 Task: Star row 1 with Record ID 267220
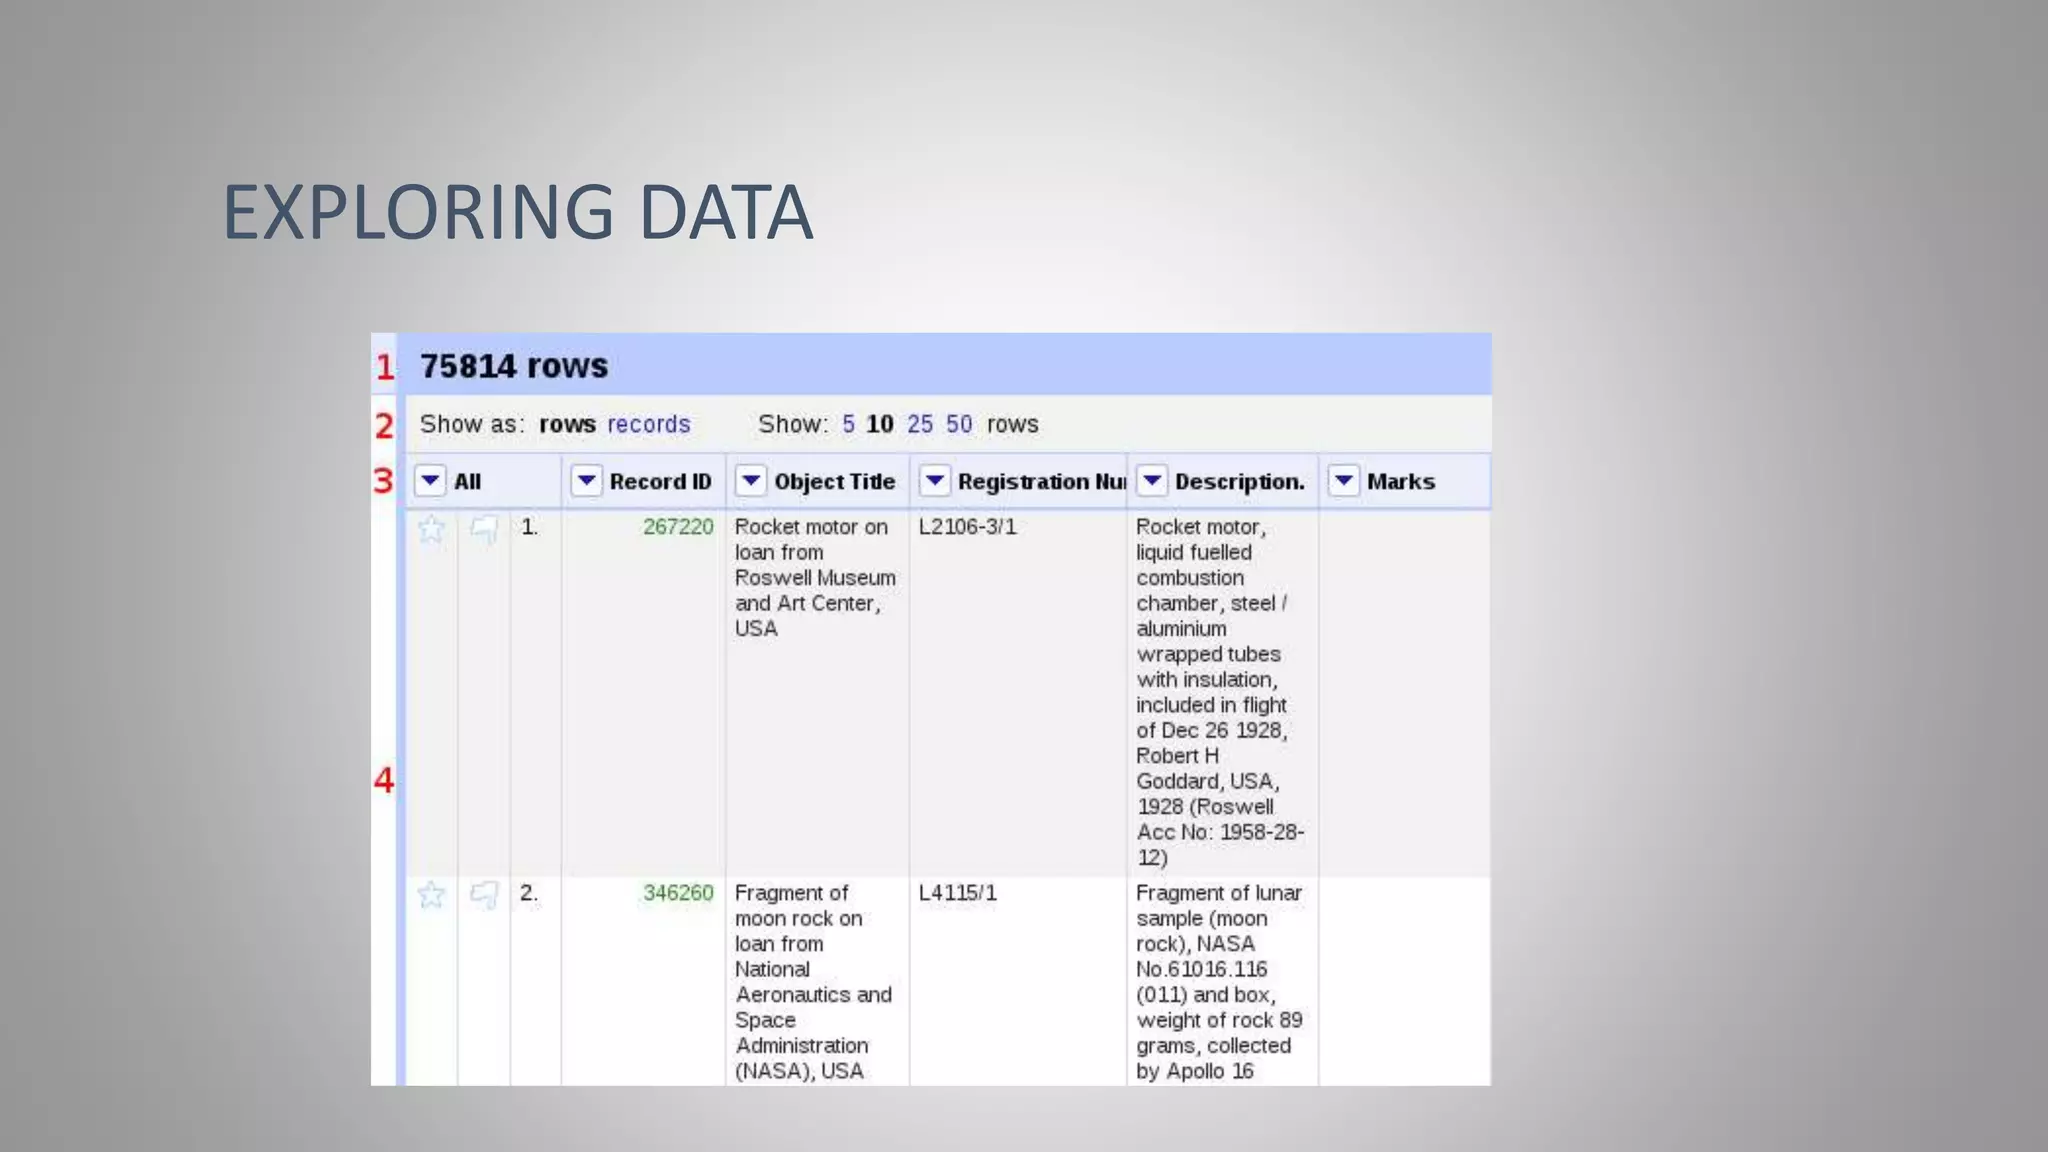pos(431,529)
